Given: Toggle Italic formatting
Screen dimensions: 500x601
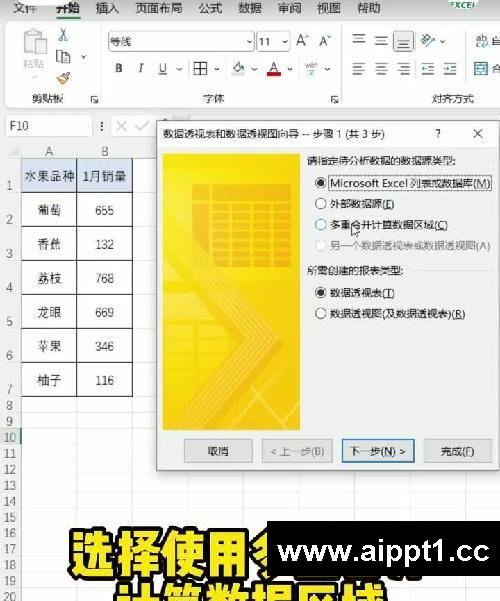Looking at the screenshot, I should point(141,69).
